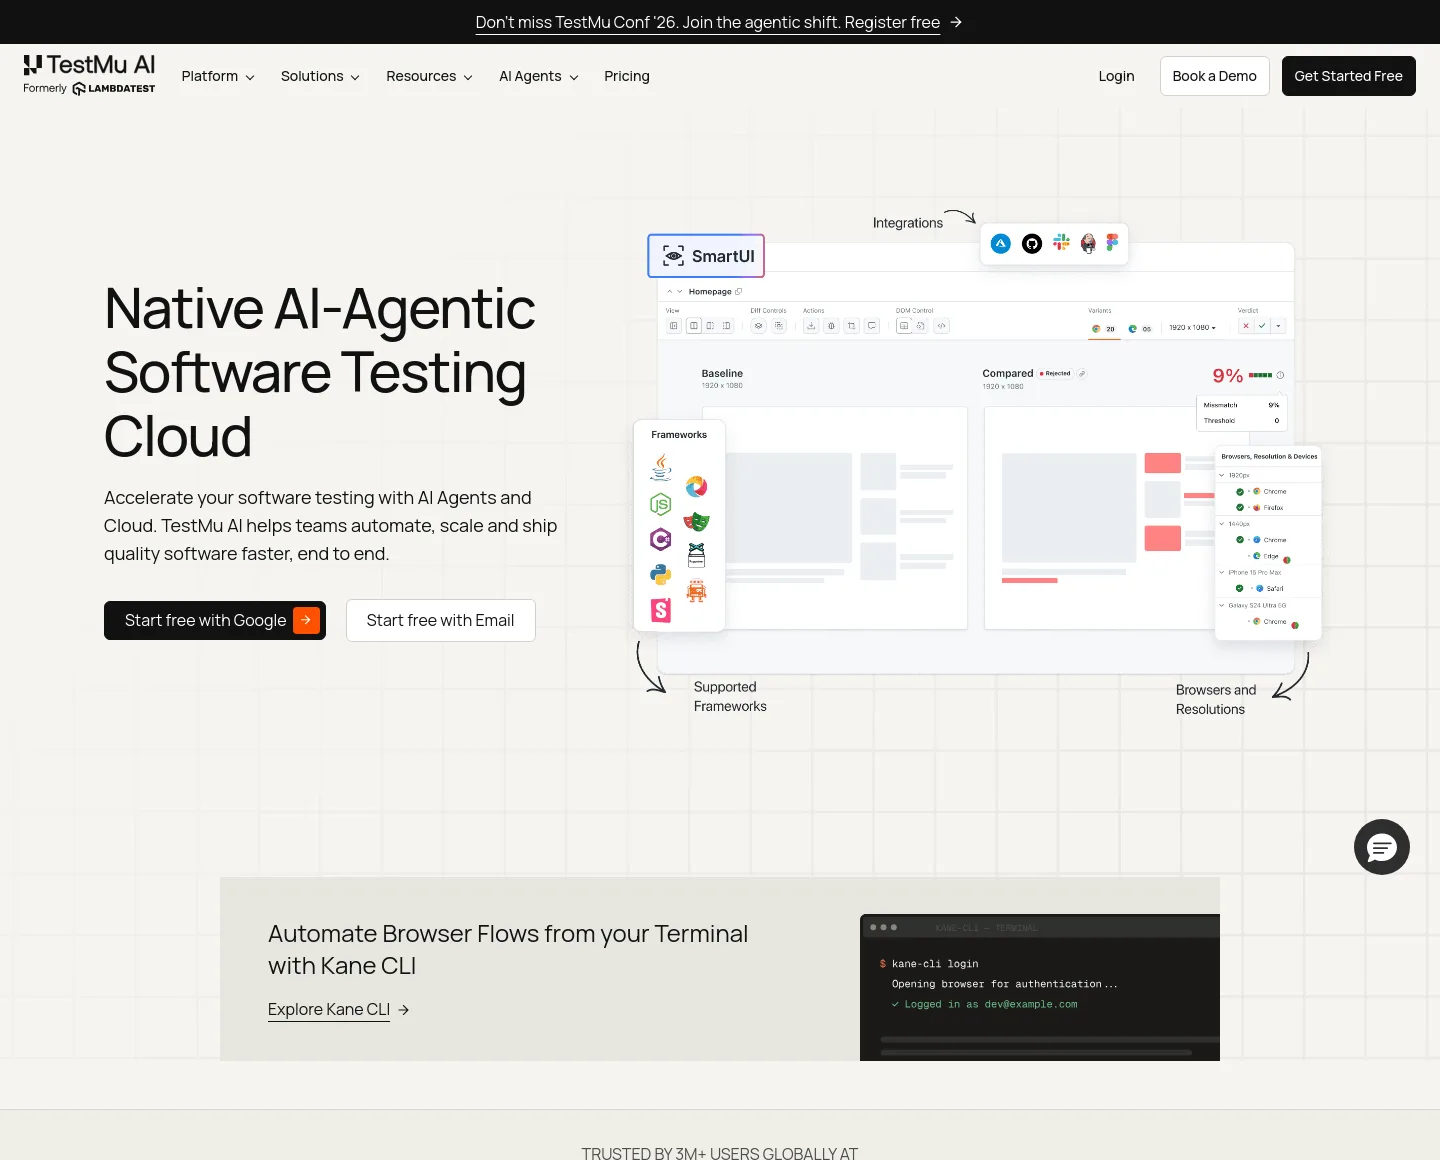Select the Chrome 20 variant tab

(x=1104, y=328)
